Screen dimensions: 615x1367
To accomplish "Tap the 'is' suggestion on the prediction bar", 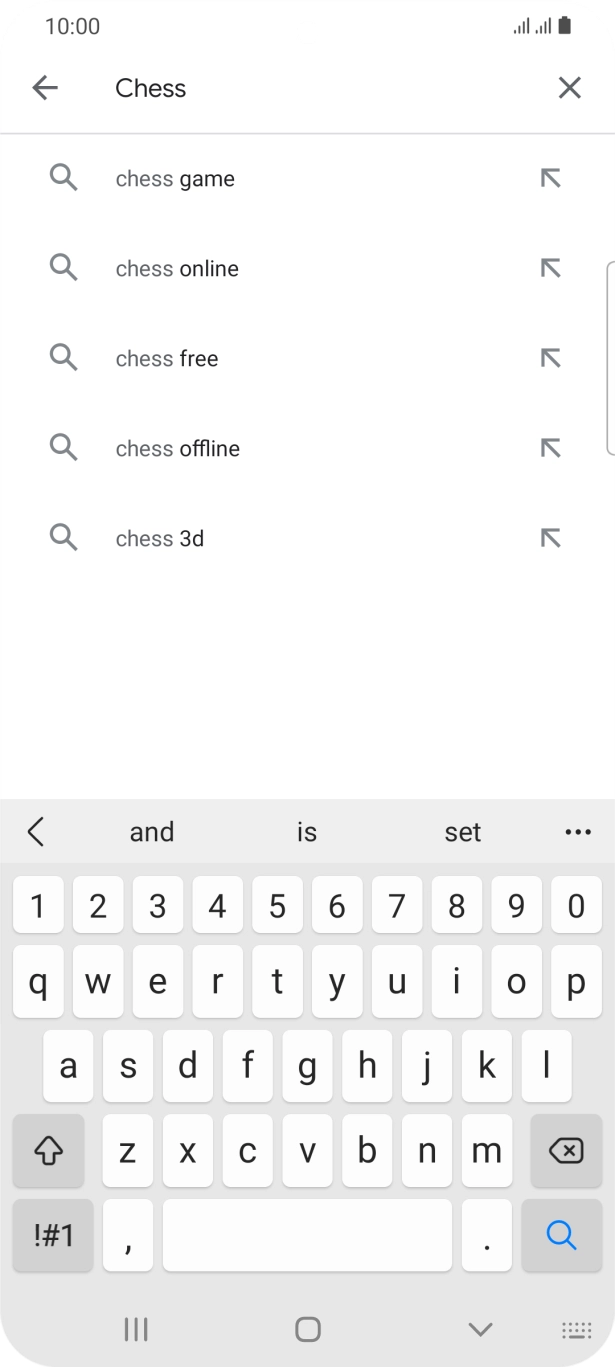I will click(307, 831).
